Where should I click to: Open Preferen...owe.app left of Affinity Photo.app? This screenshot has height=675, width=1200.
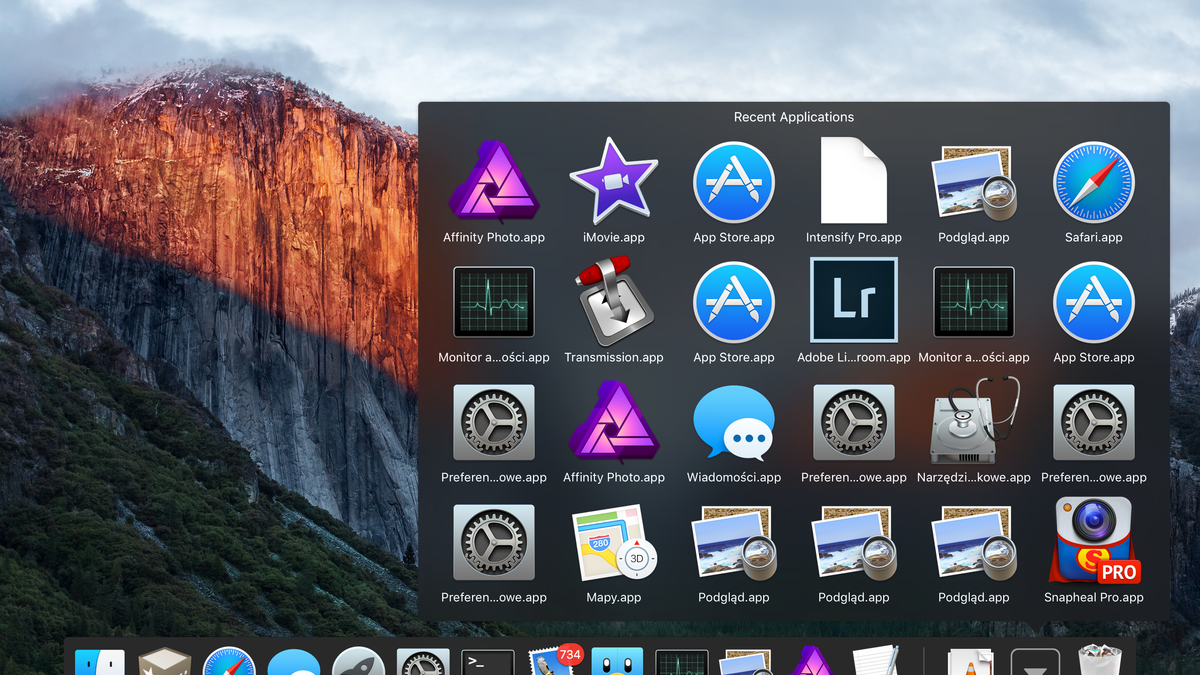494,421
